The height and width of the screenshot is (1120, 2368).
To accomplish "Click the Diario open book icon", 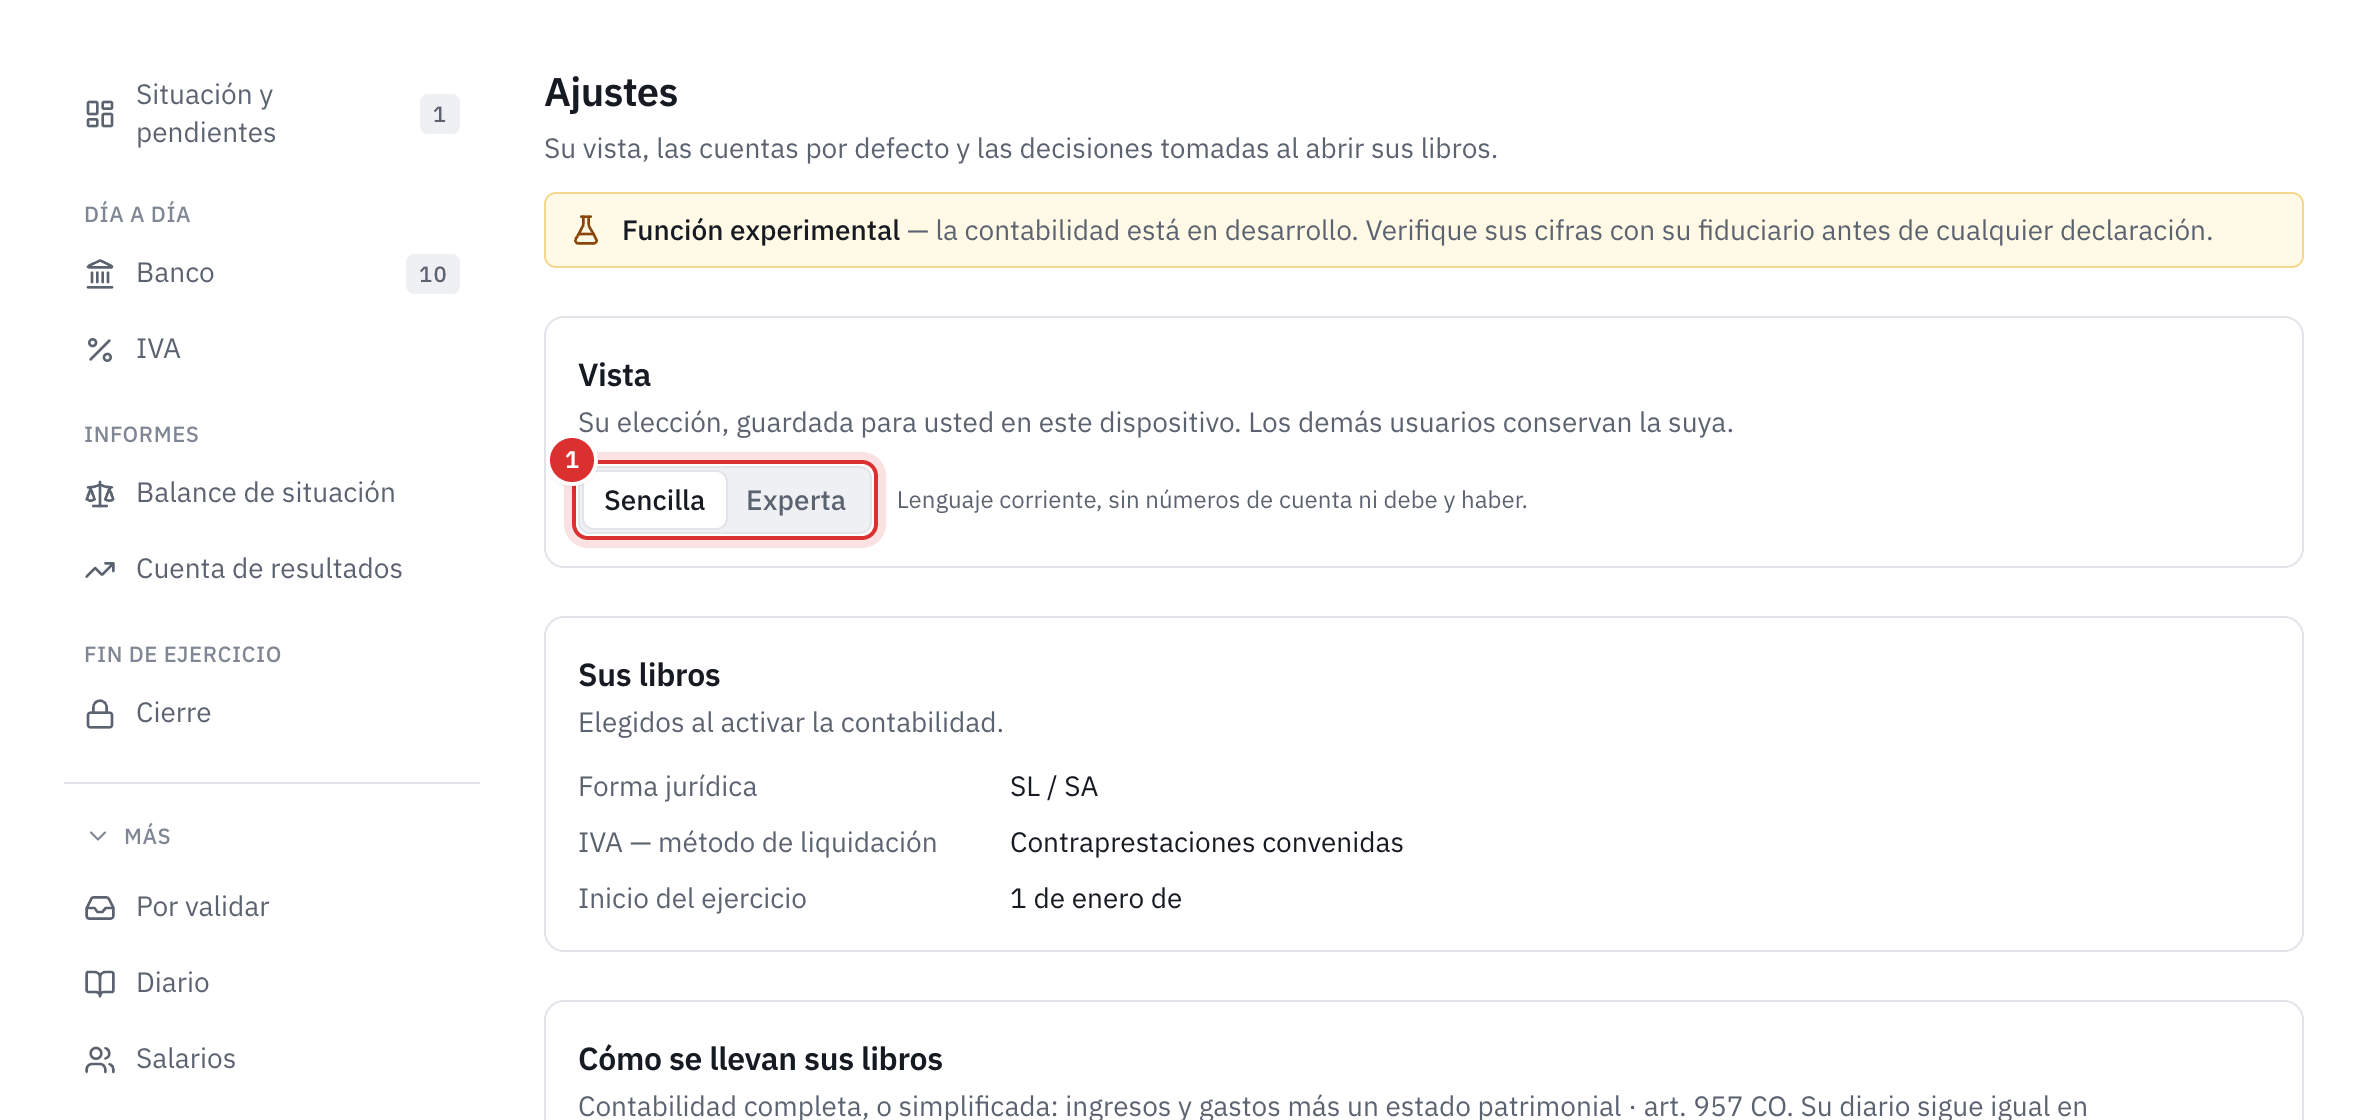I will click(x=100, y=984).
